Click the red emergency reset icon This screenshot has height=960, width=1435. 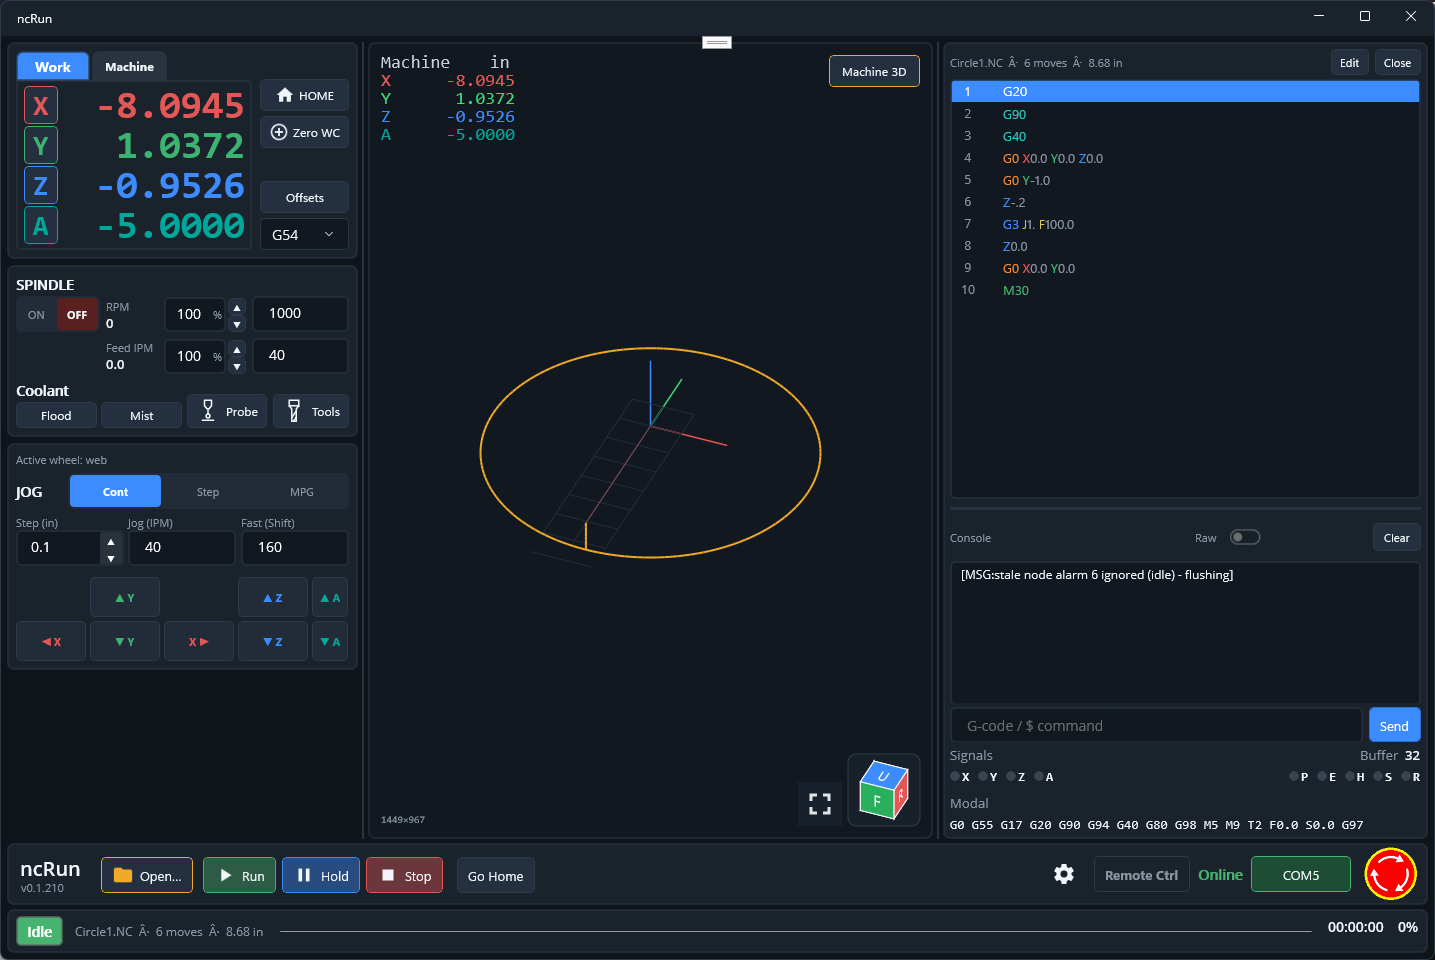point(1390,874)
